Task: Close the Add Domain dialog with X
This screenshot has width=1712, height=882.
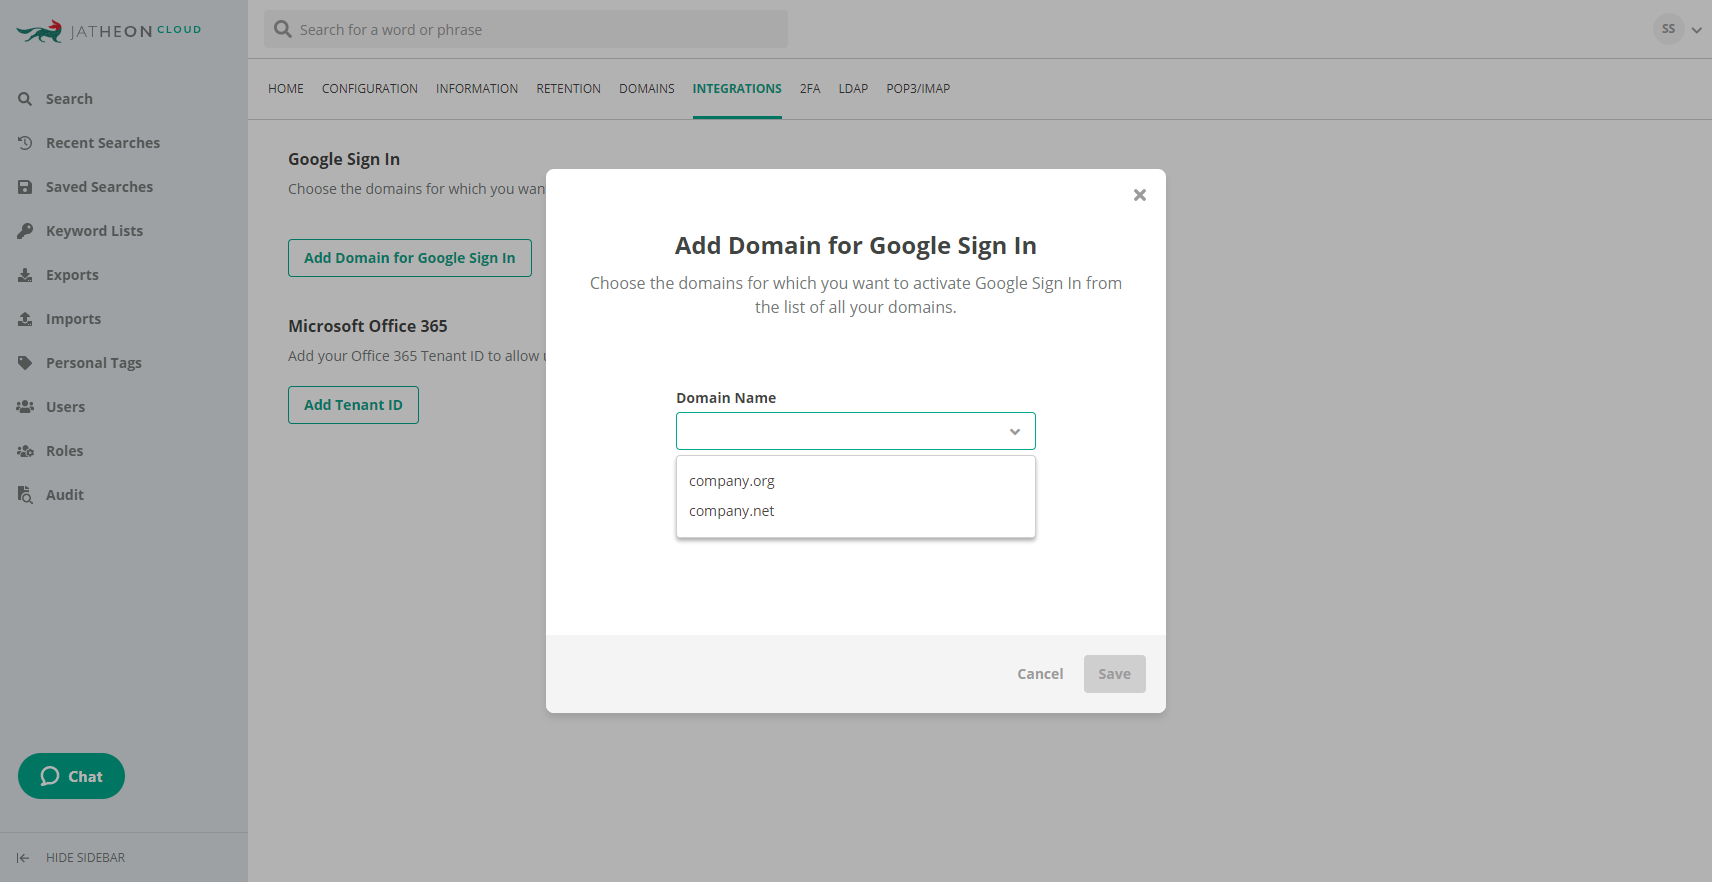Action: (x=1139, y=195)
